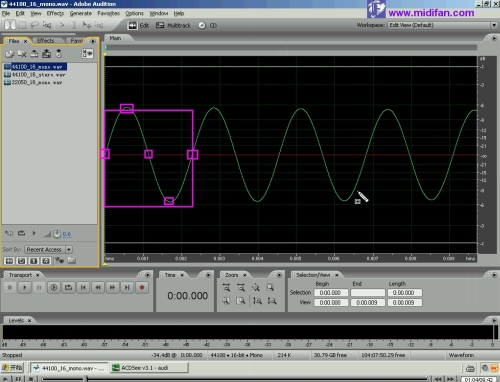Screen dimensions: 500x382
Task: Click the Go to Beginning transport button
Action: pos(83,287)
